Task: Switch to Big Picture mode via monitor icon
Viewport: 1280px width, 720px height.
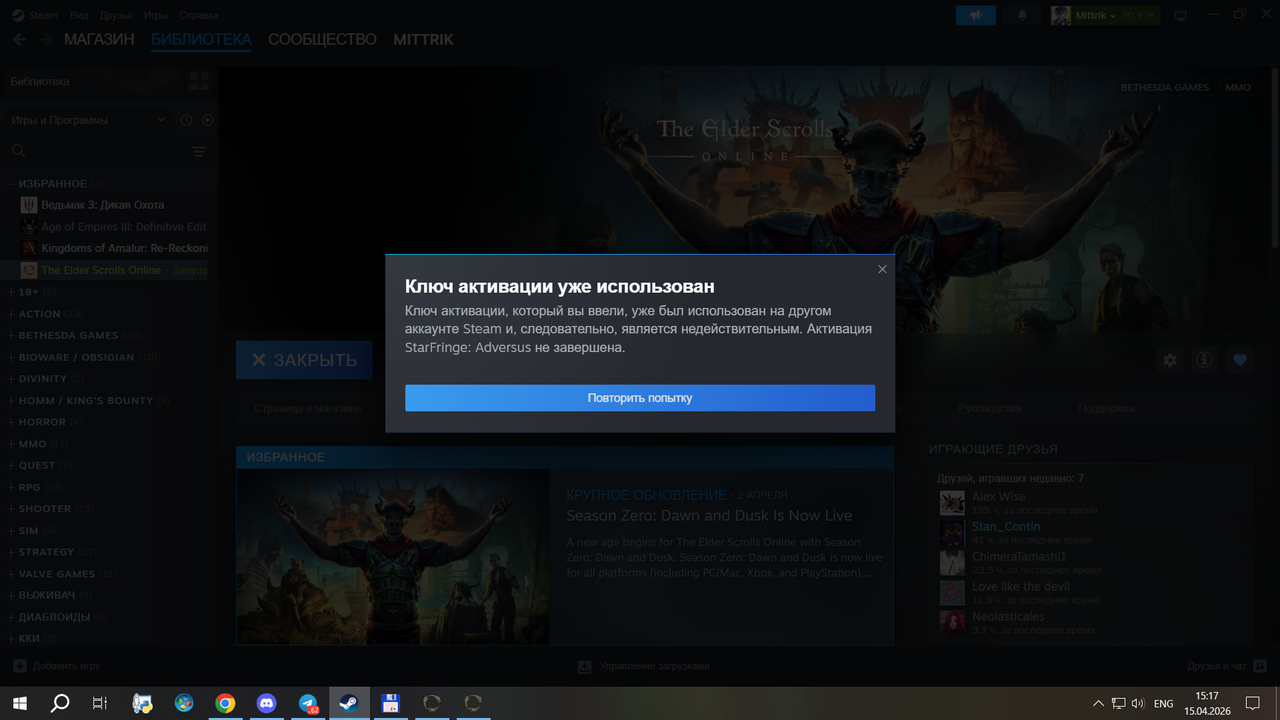Action: 1180,15
